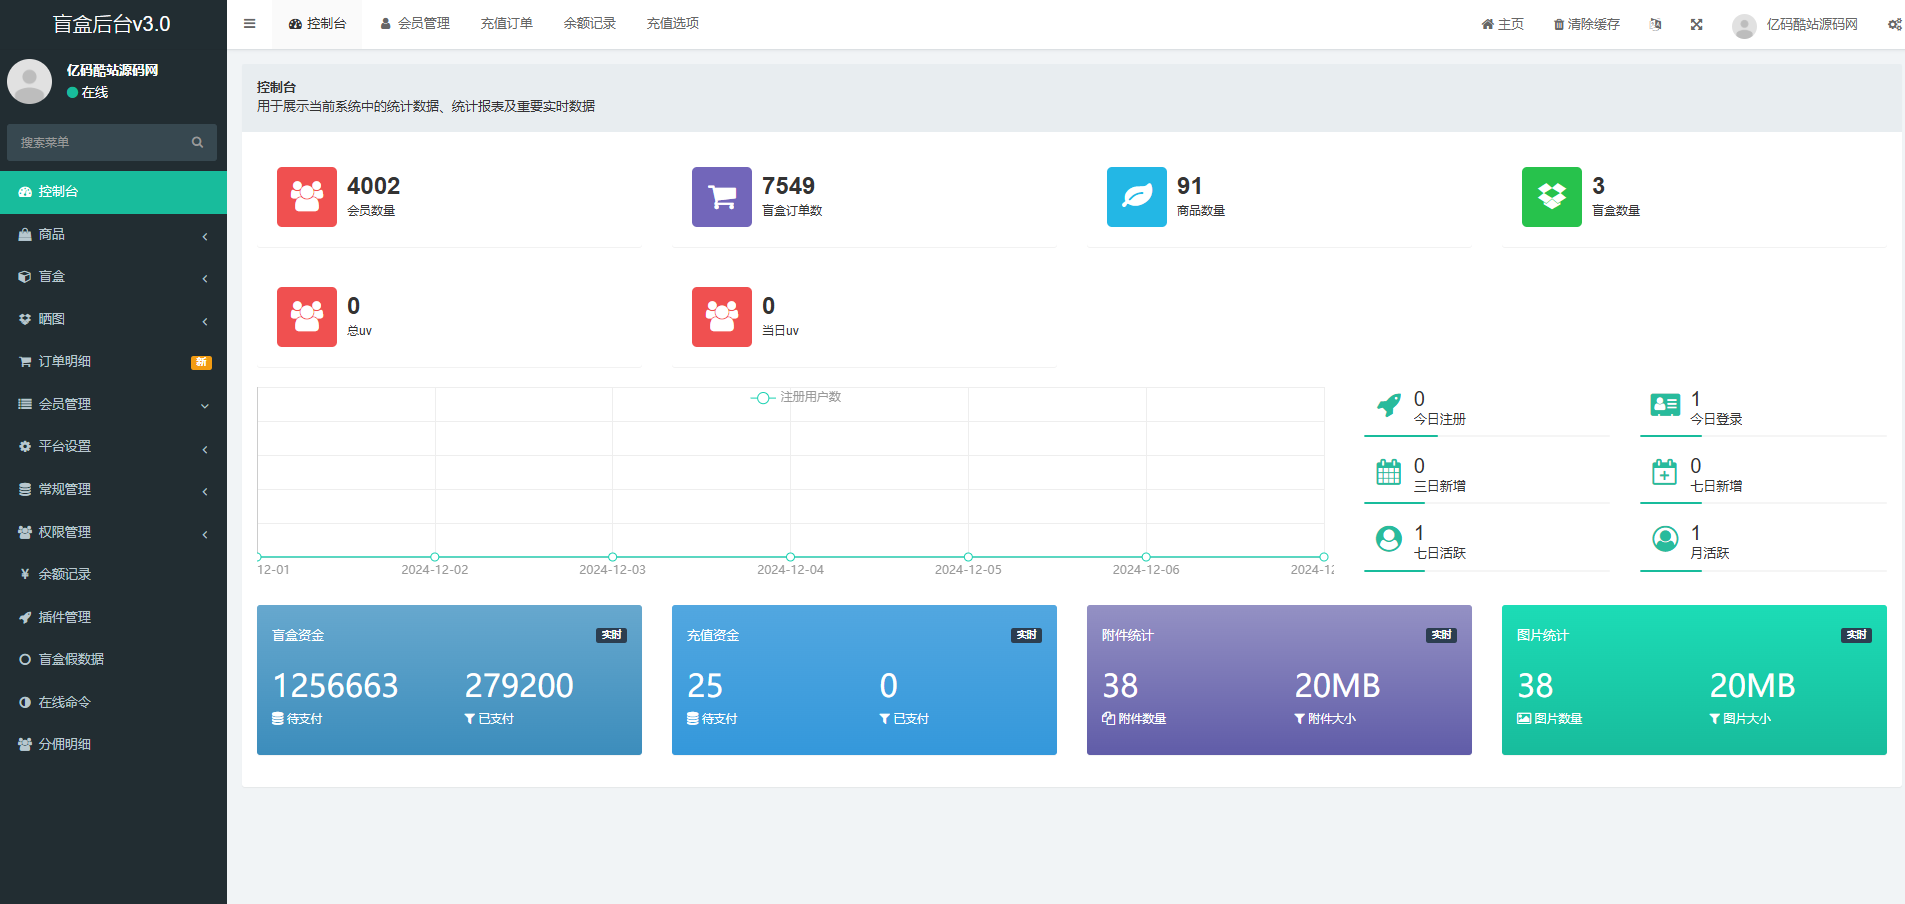Expand the 平台设置 sidebar menu
The height and width of the screenshot is (904, 1905).
(113, 447)
